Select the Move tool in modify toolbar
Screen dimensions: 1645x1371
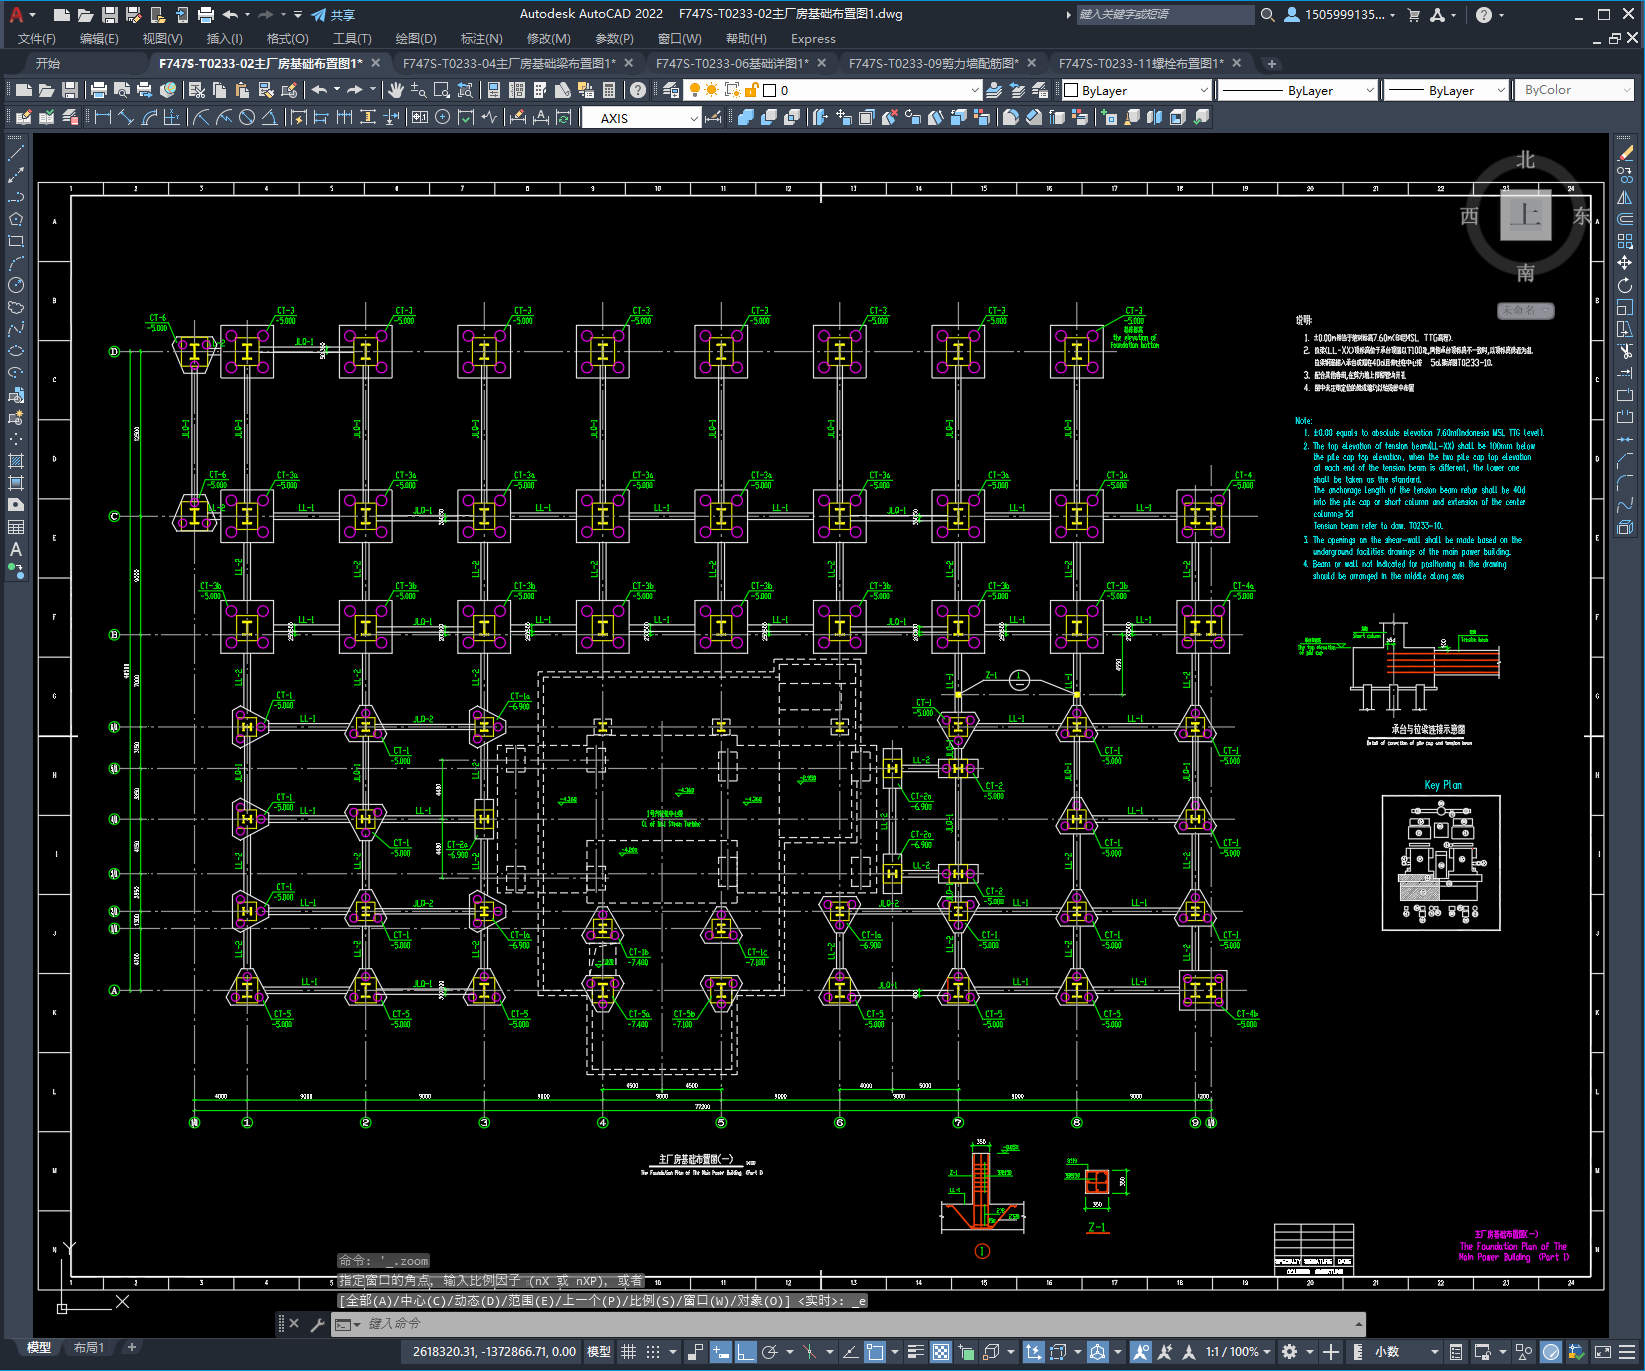(x=1625, y=263)
